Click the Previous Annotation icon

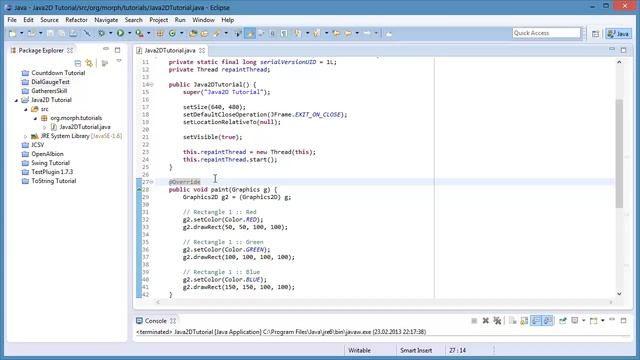(x=316, y=33)
